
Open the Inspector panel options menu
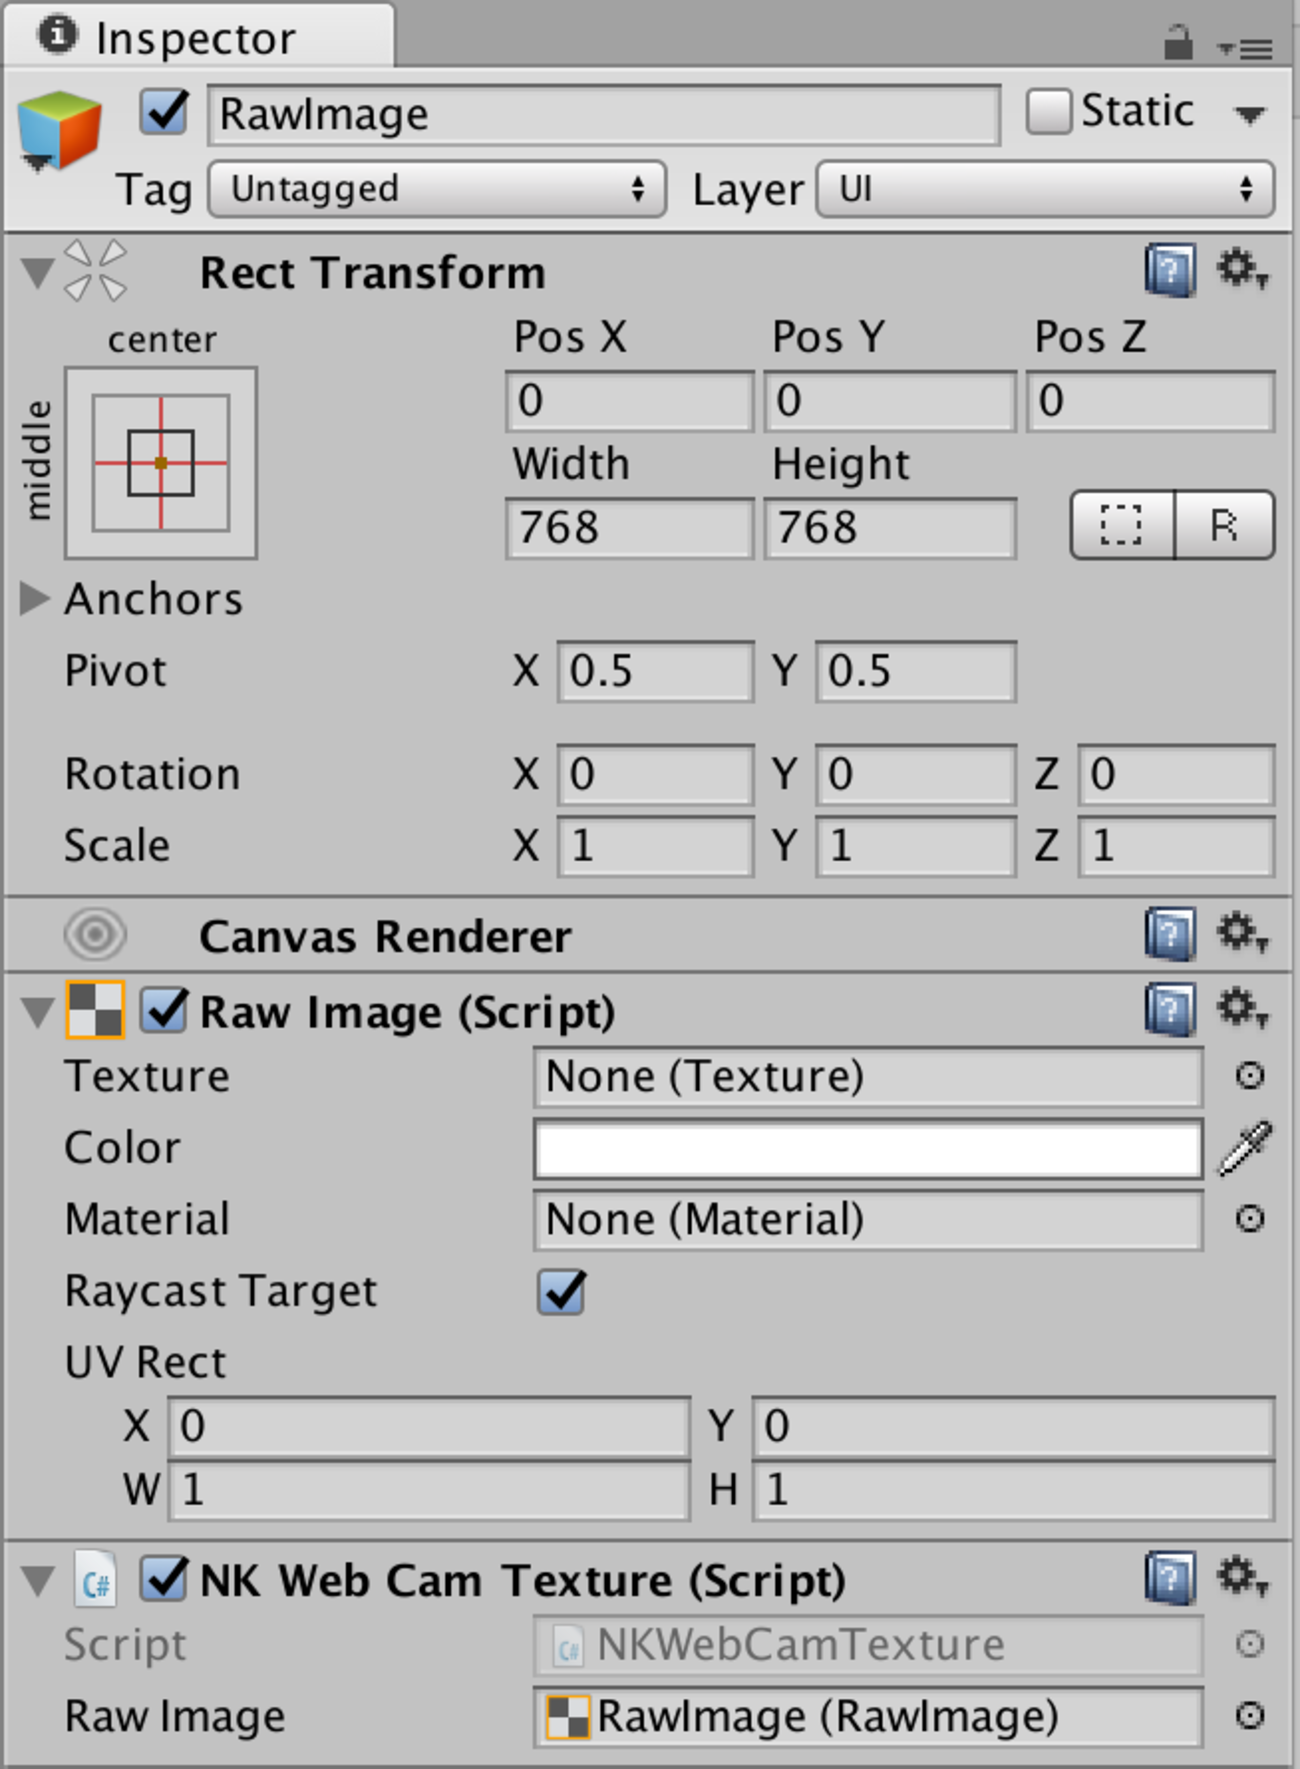[1246, 47]
